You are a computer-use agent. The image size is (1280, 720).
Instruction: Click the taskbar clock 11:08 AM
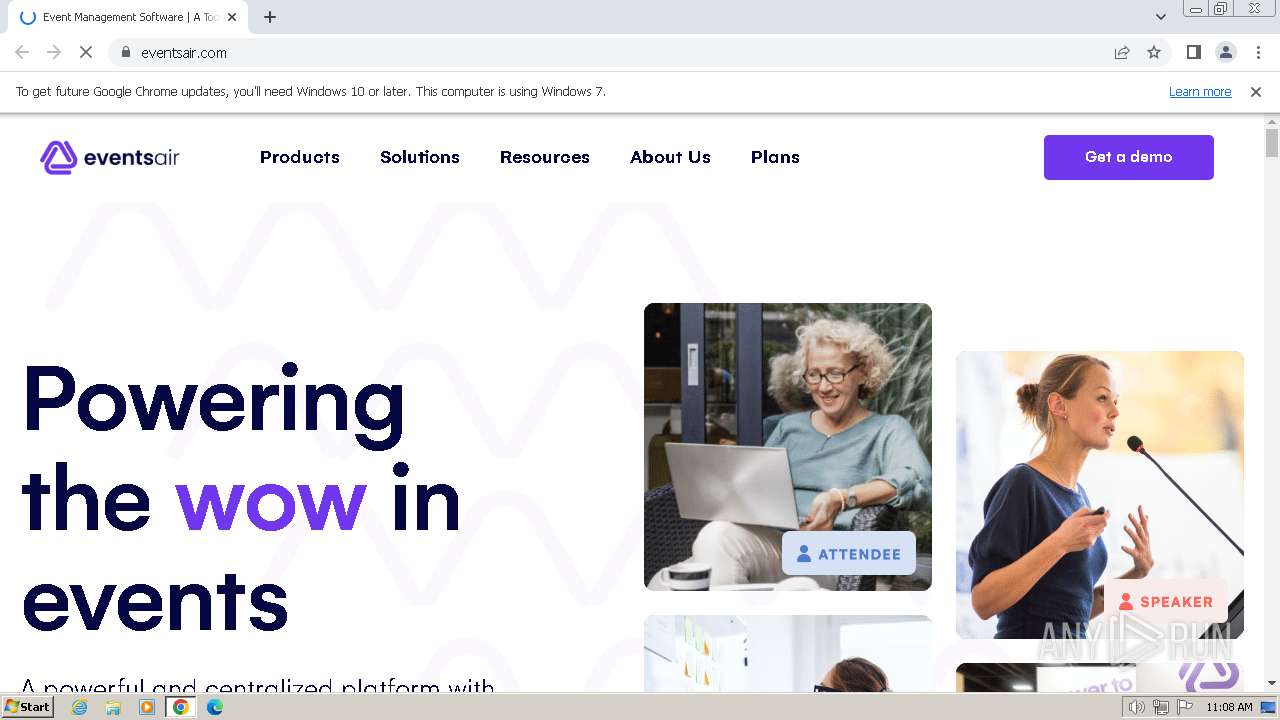pos(1229,707)
